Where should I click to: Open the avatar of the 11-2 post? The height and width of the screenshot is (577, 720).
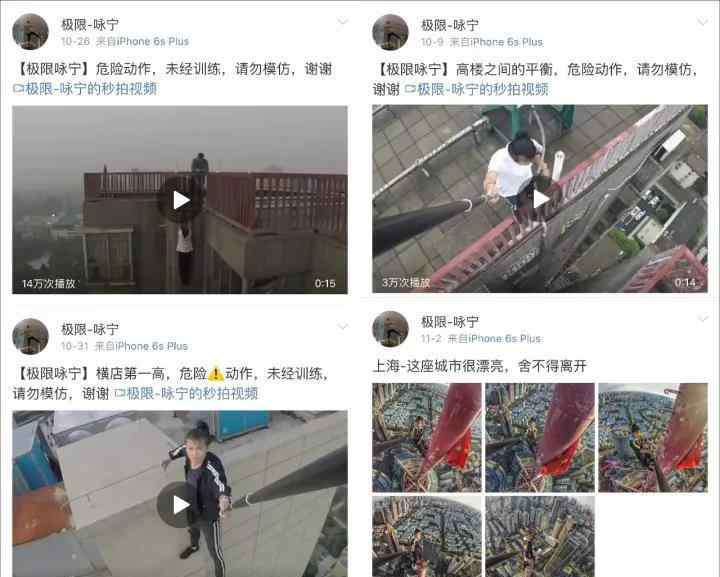point(390,329)
